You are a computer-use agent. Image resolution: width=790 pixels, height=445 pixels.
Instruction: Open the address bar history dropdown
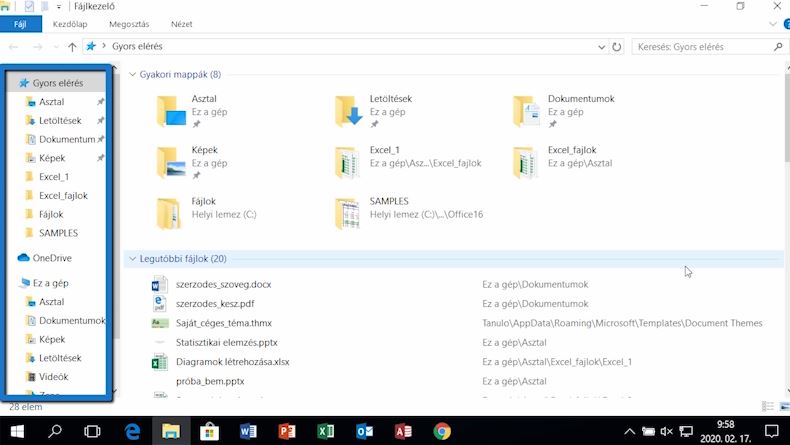click(602, 47)
